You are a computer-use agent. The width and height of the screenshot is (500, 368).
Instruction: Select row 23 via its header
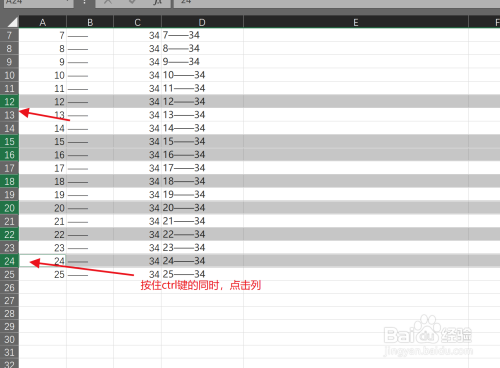9,248
